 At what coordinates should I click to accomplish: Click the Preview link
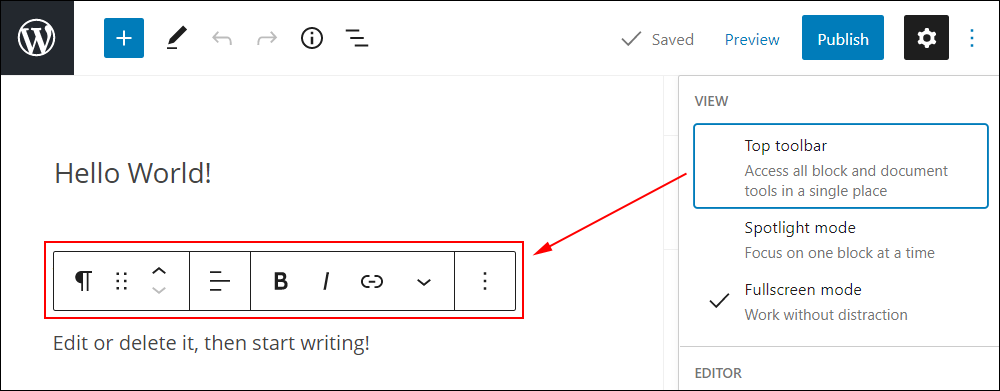tap(752, 40)
